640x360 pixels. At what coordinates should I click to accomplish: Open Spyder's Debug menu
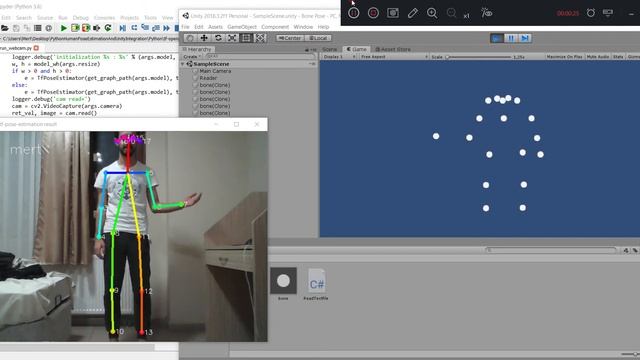click(80, 18)
